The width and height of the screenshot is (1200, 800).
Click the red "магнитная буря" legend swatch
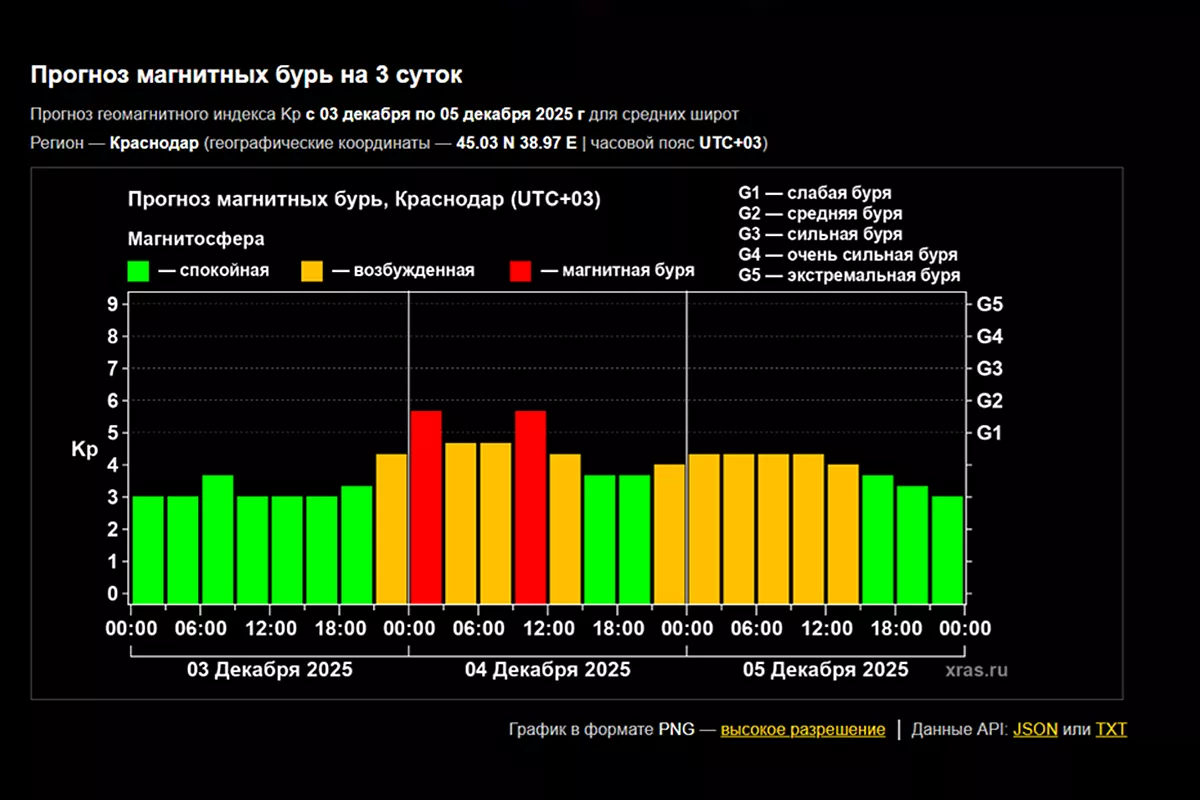521,271
